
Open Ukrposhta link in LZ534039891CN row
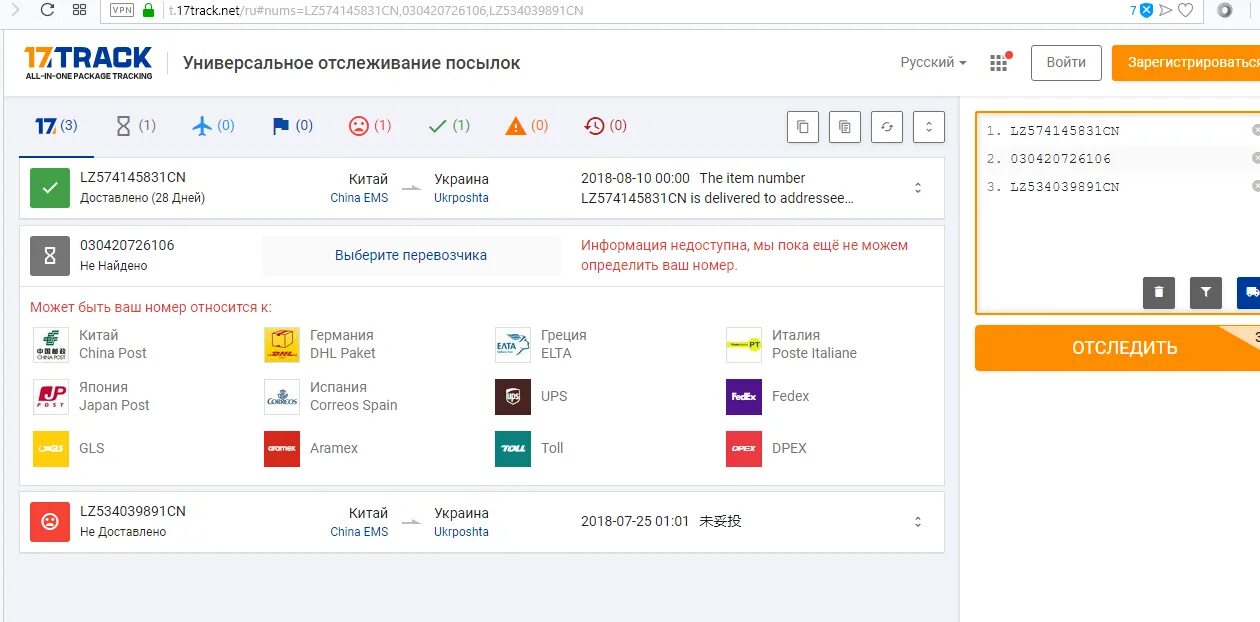coord(461,532)
